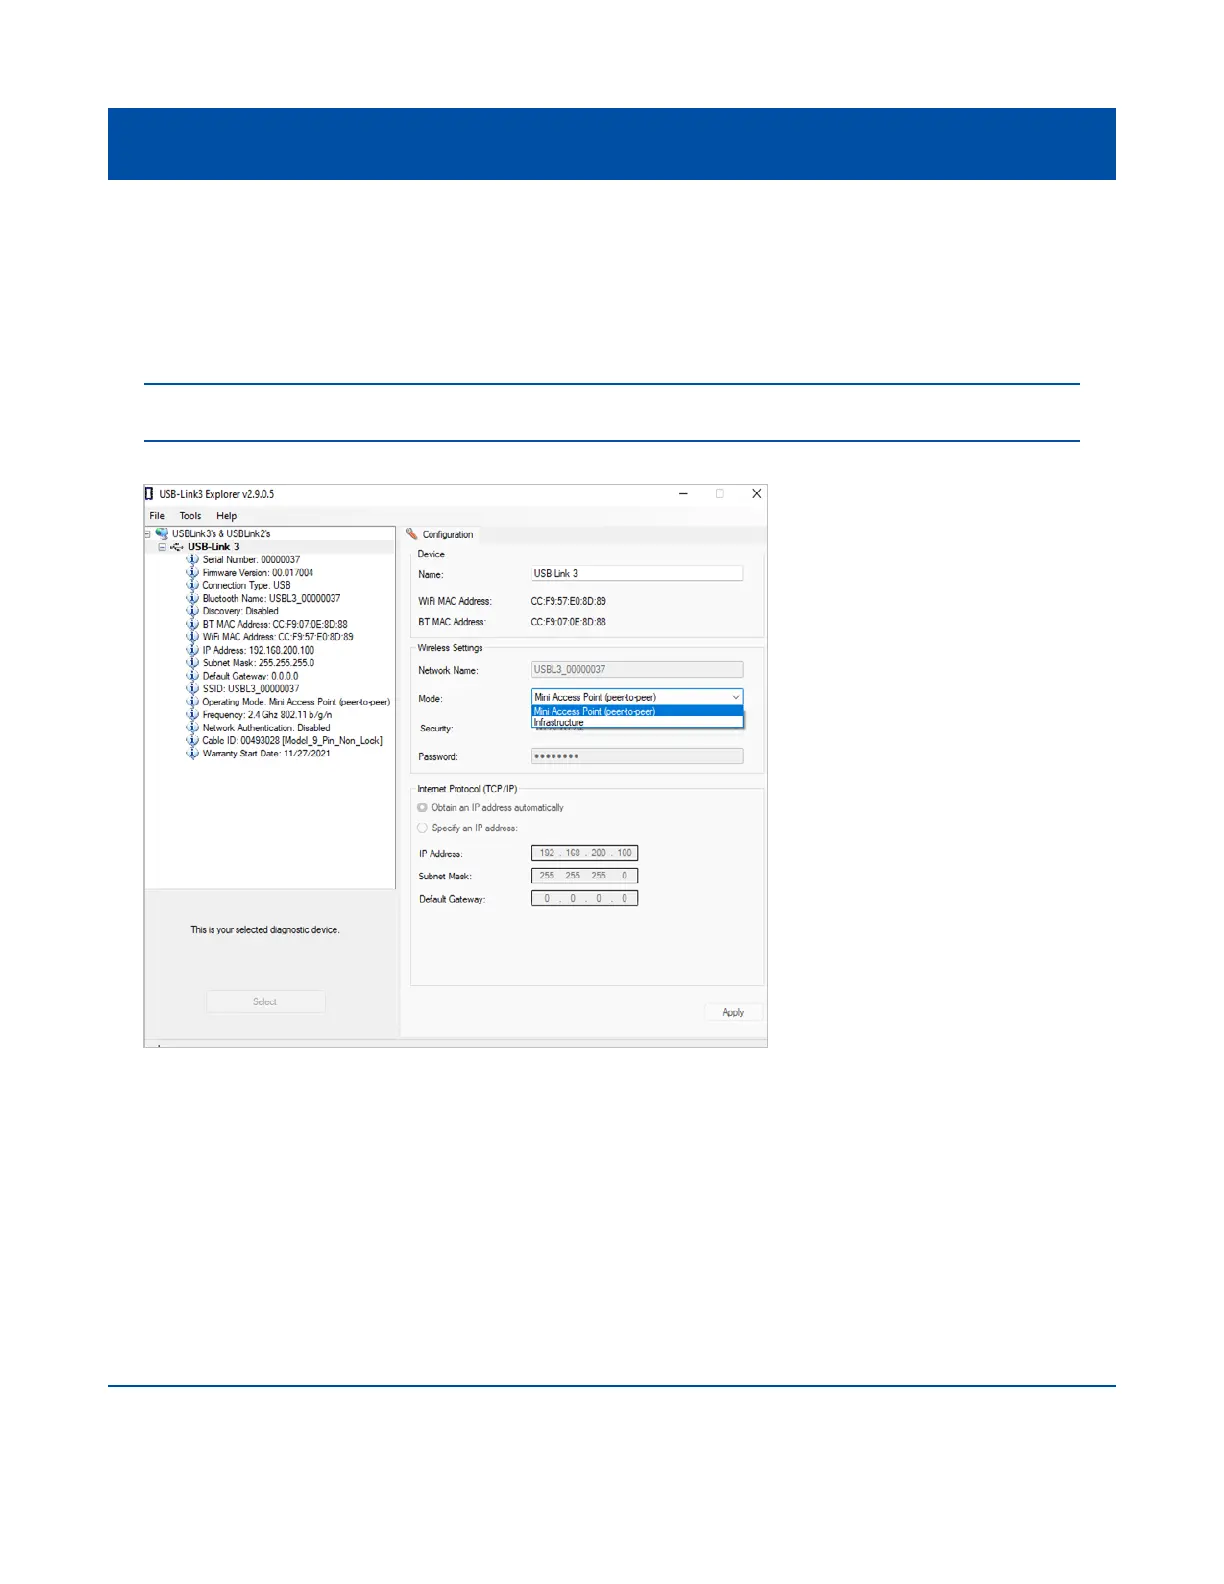Click the info icon beside Cable ID
Image resolution: width=1224 pixels, height=1584 pixels.
[x=192, y=741]
